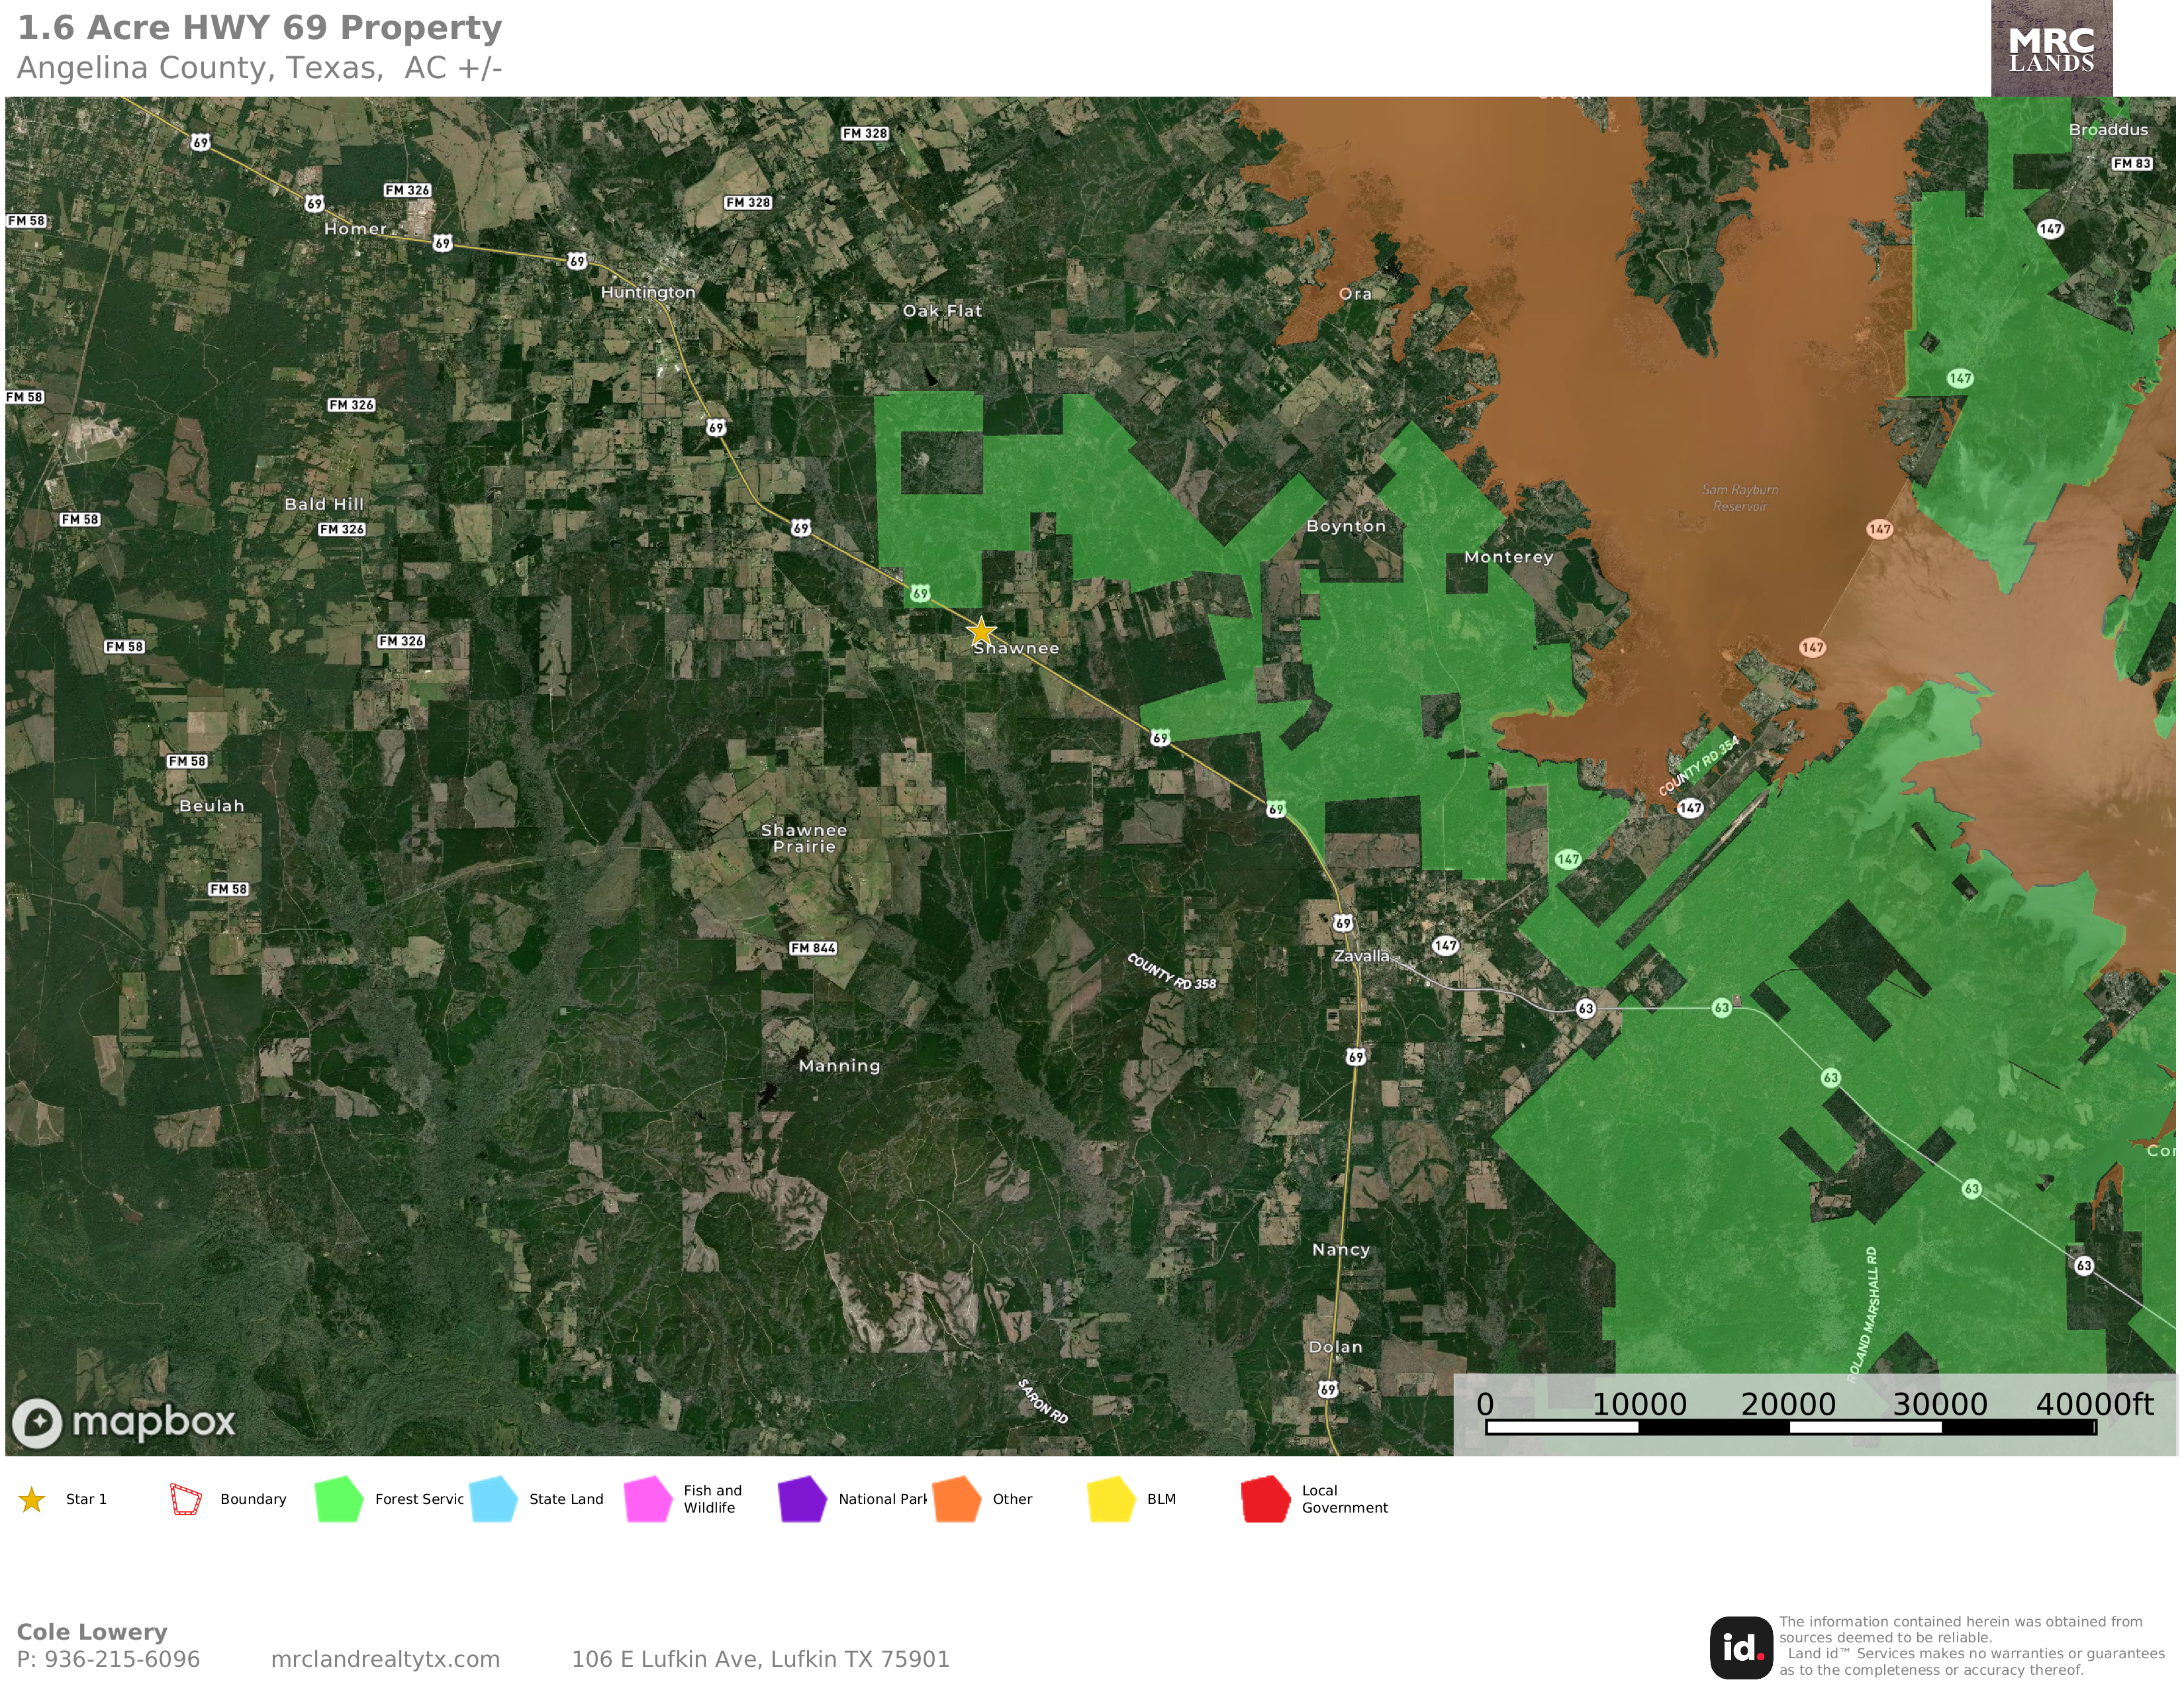The width and height of the screenshot is (2184, 1688).
Task: Select the yellow BLM legend swatch
Action: (1111, 1499)
